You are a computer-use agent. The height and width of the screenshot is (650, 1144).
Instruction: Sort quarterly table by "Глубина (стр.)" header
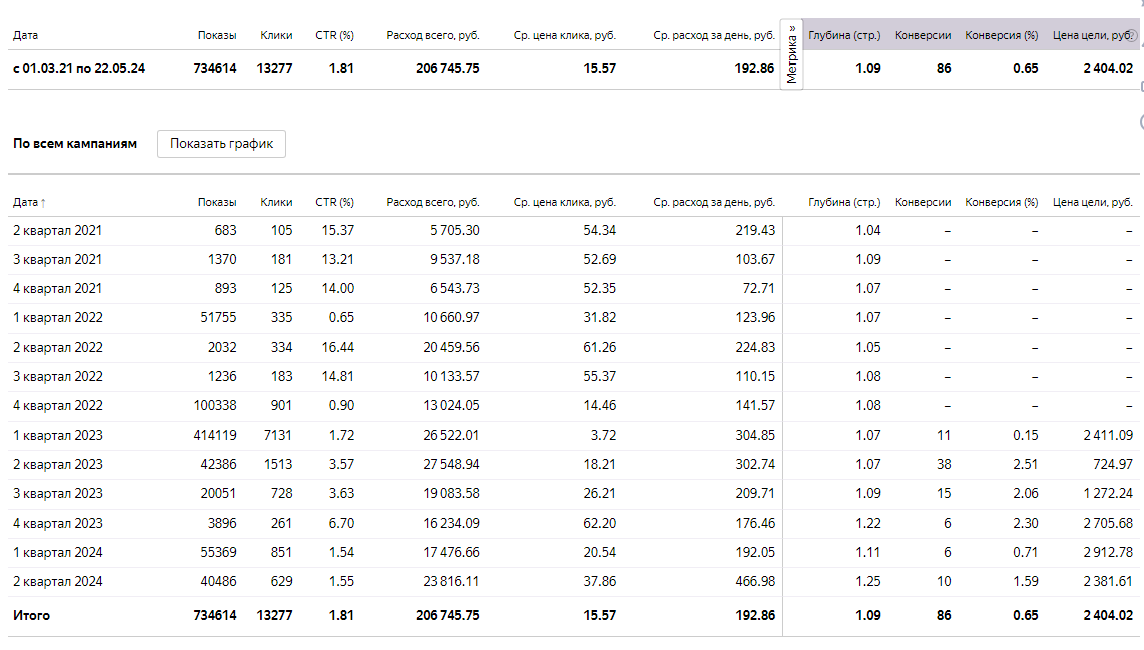tap(844, 202)
